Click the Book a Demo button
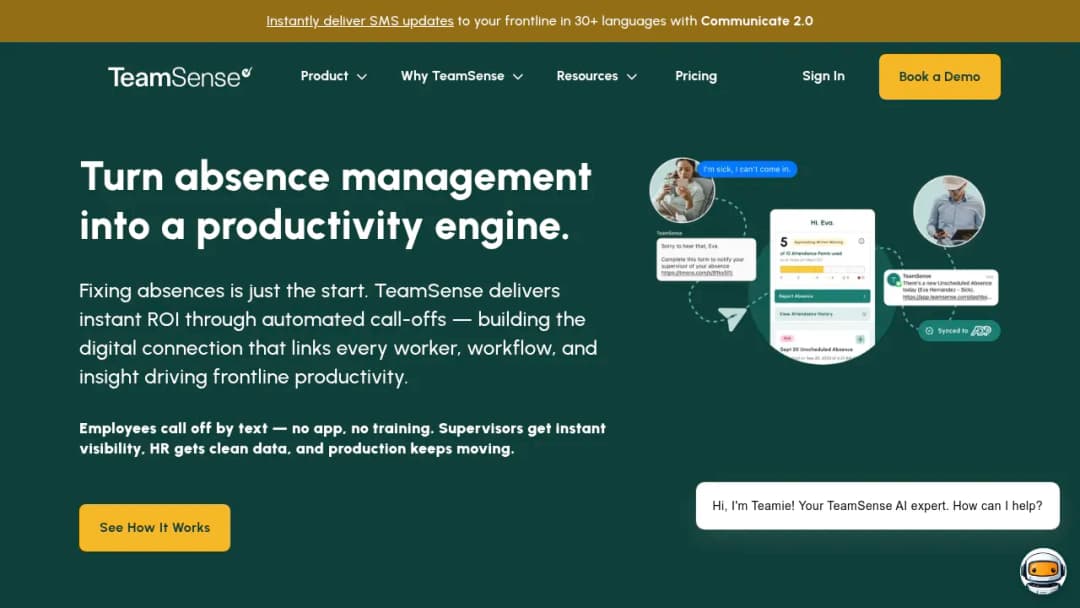 coord(939,76)
